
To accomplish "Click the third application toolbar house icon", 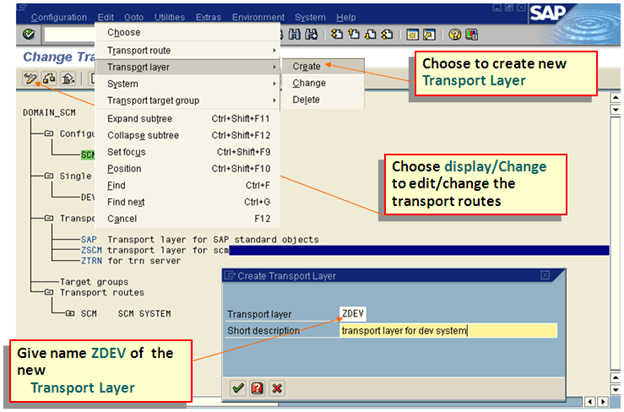I will pos(68,78).
